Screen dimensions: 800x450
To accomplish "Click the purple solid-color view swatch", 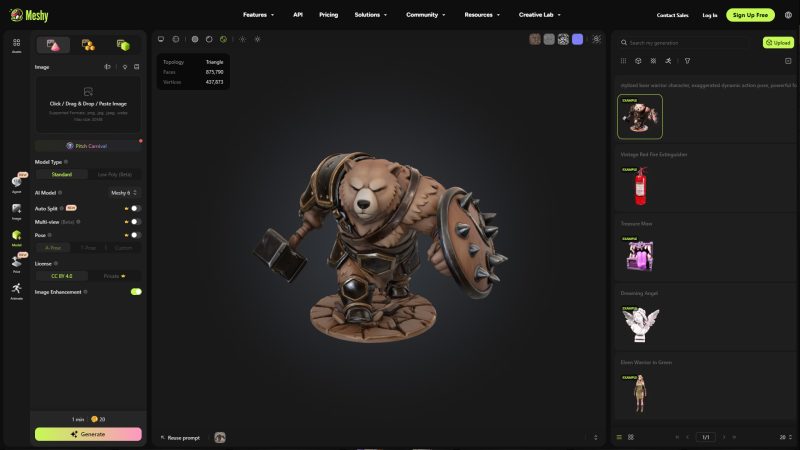I will coord(578,39).
